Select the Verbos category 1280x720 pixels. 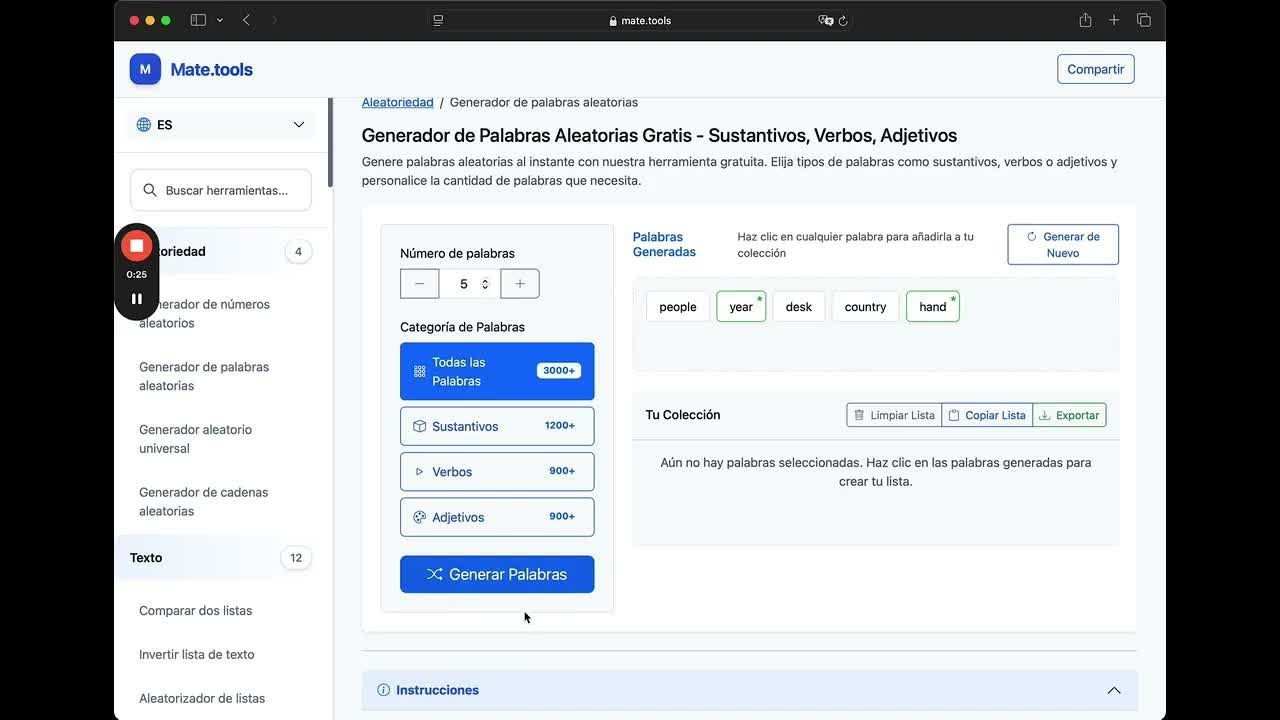pyautogui.click(x=497, y=471)
